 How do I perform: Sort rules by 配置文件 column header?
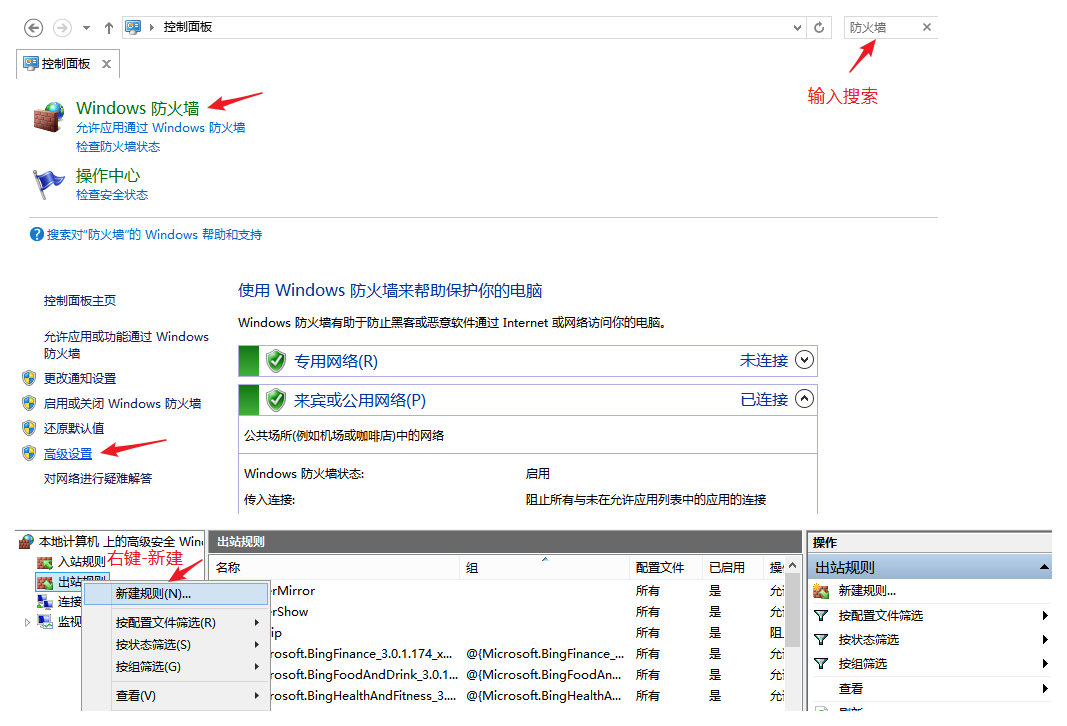(666, 568)
